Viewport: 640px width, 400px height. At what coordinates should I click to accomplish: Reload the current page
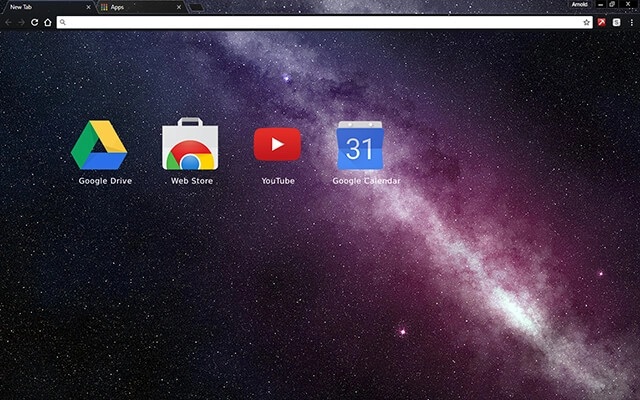[35, 22]
